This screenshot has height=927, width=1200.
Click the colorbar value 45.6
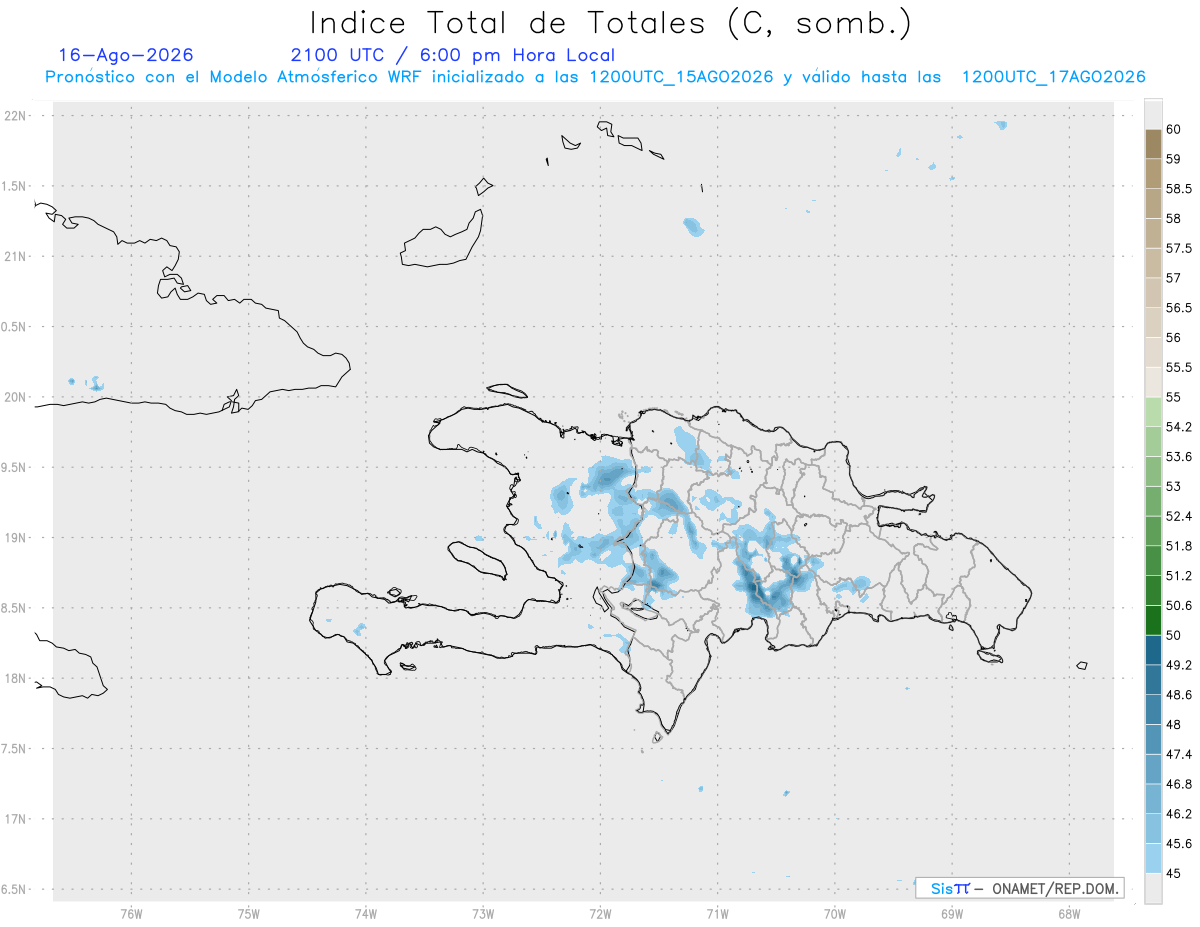1179,844
